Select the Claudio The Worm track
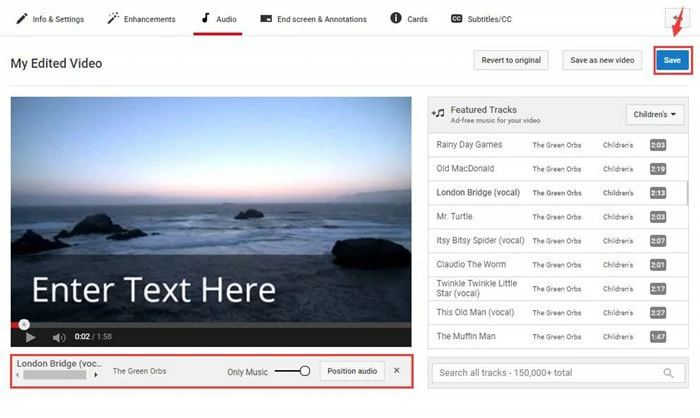The image size is (700, 418). (x=557, y=264)
